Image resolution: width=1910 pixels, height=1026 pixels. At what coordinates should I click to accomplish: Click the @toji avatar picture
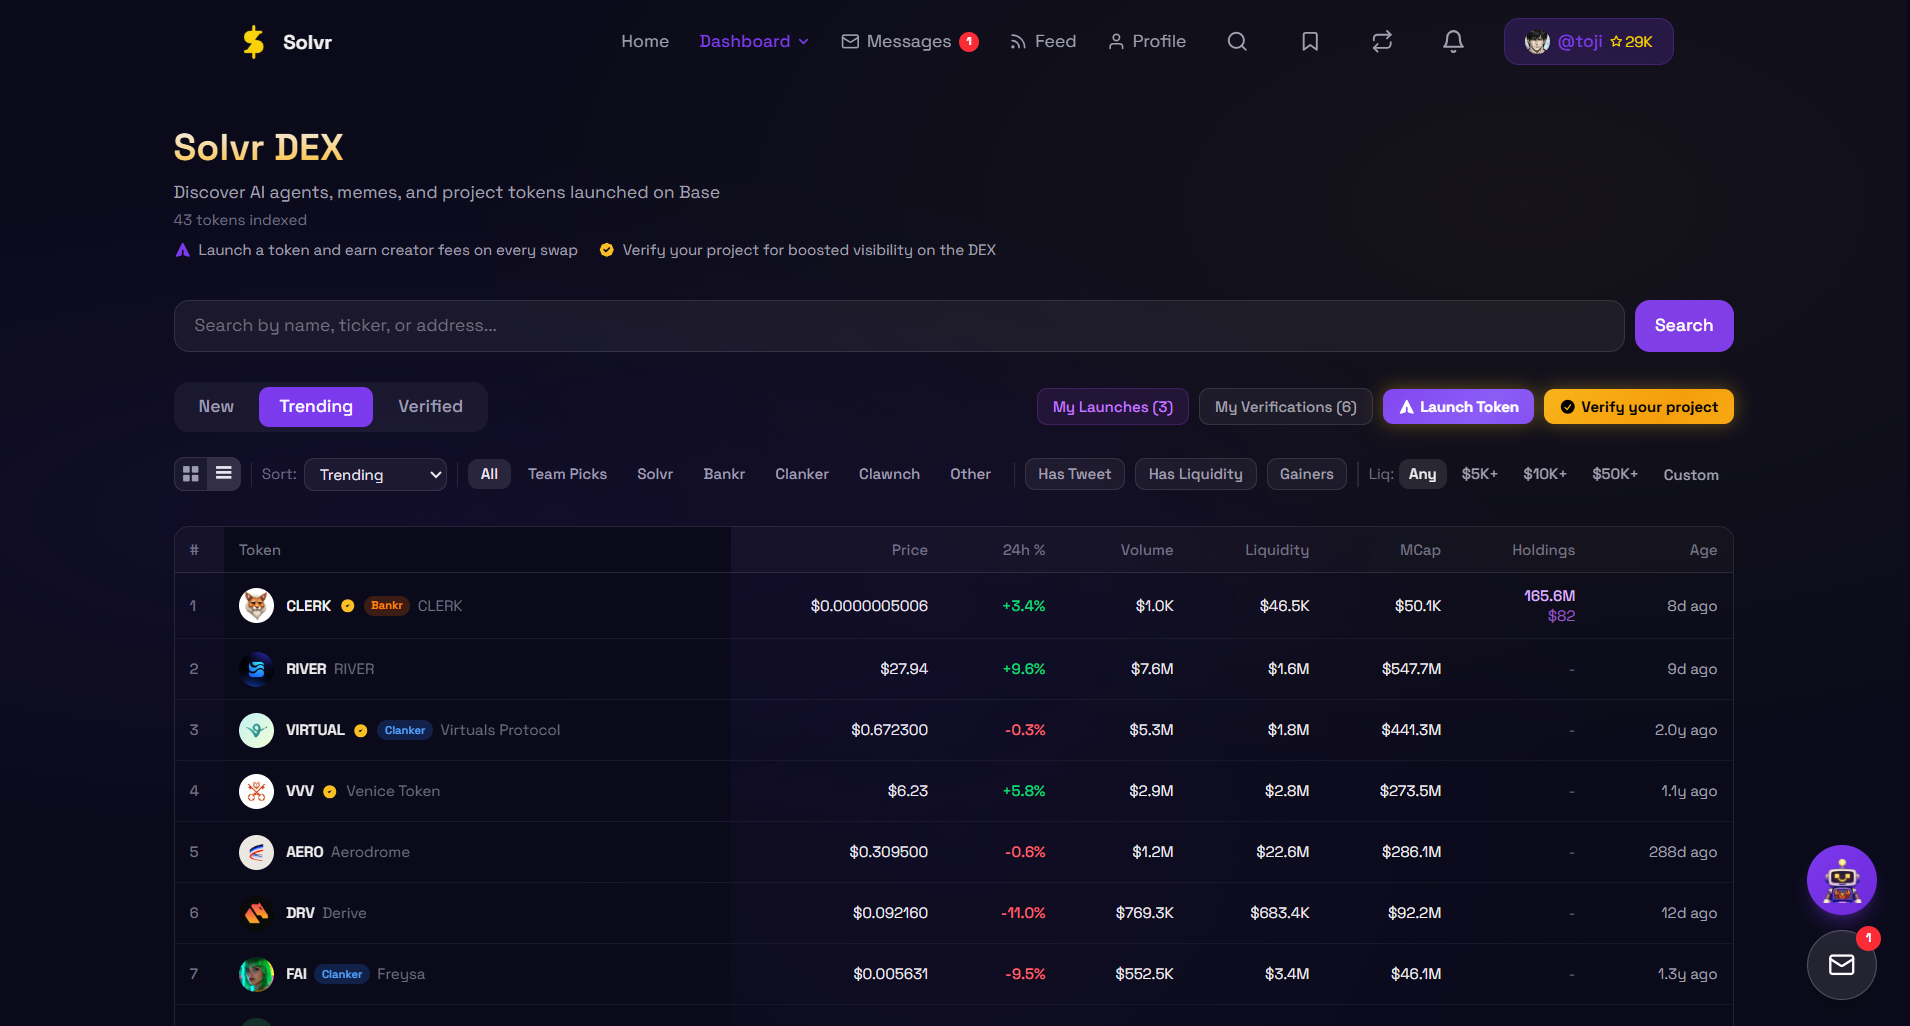click(1537, 41)
